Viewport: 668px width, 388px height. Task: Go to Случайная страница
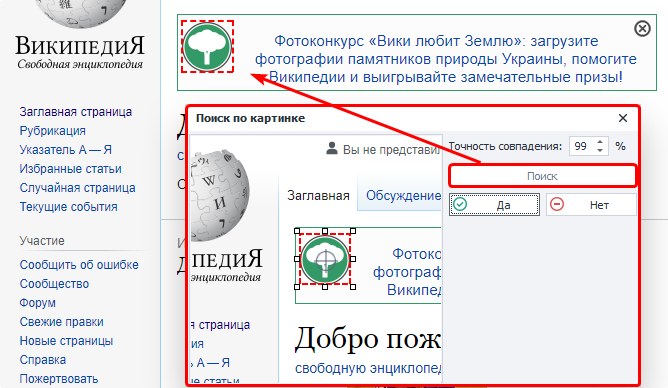(78, 188)
